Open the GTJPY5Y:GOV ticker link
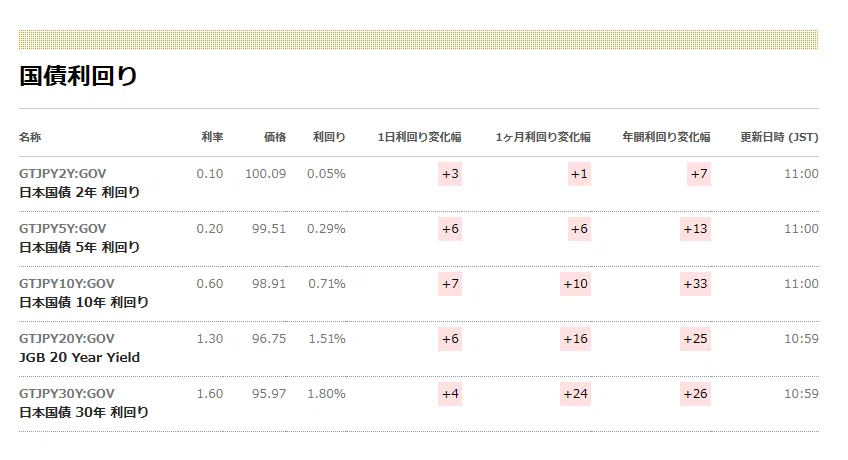 click(x=62, y=229)
